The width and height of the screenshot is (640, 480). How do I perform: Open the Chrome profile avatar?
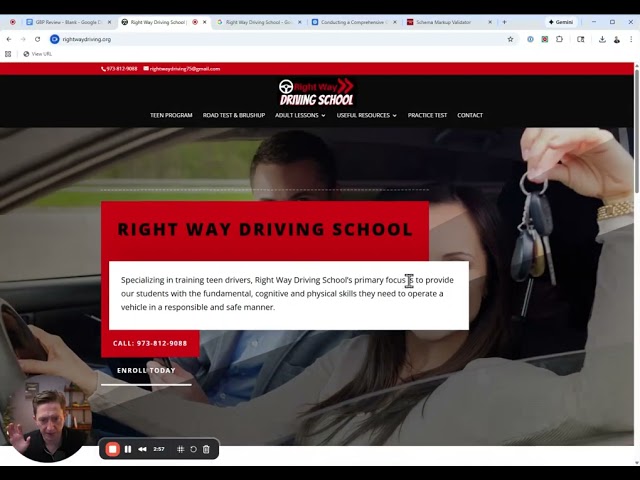click(x=617, y=40)
